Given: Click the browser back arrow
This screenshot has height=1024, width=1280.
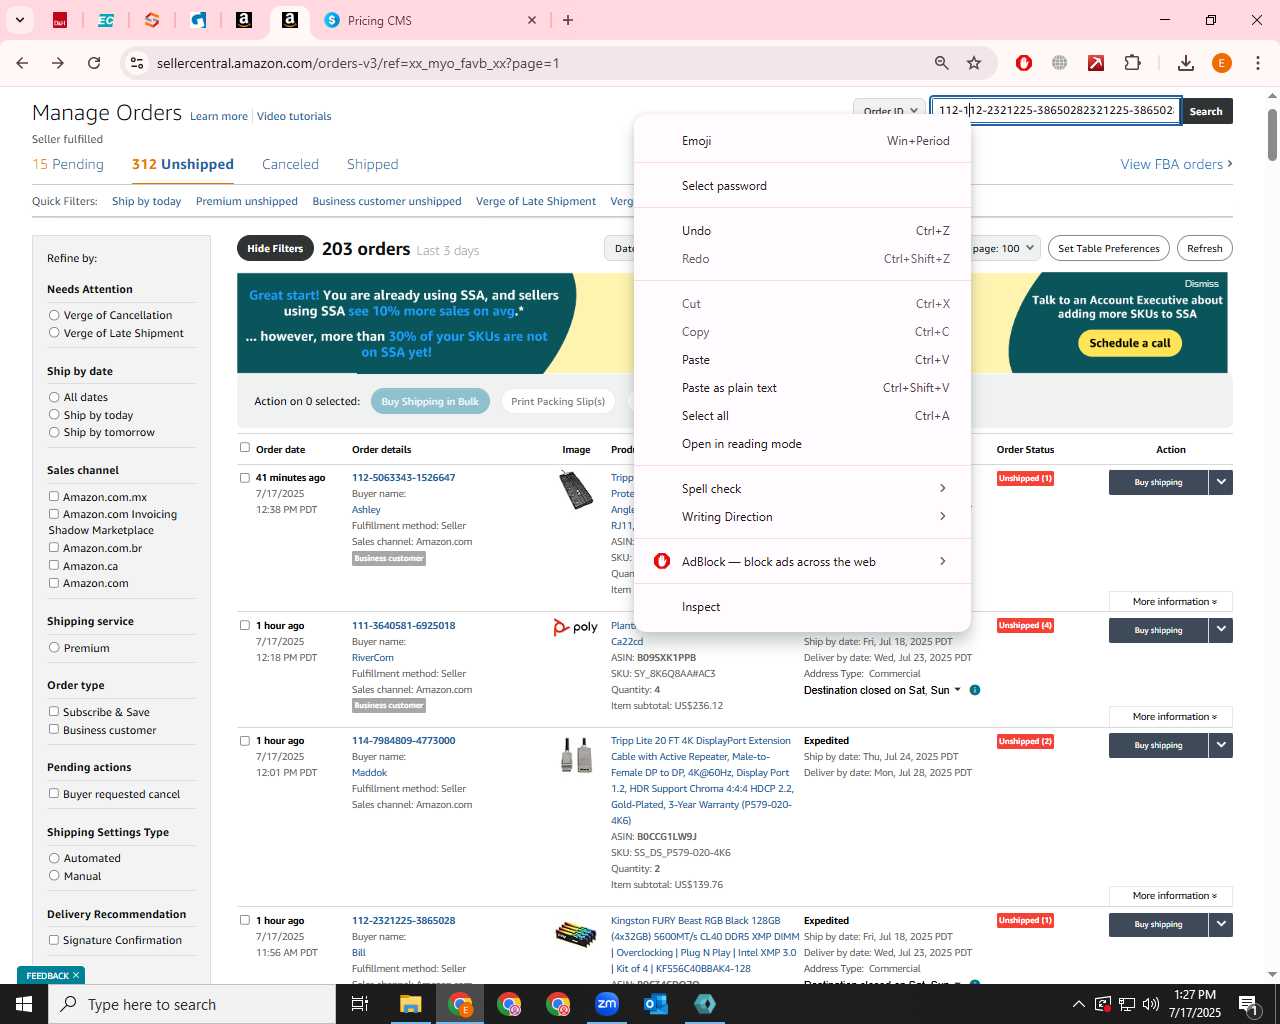Looking at the screenshot, I should tap(22, 63).
